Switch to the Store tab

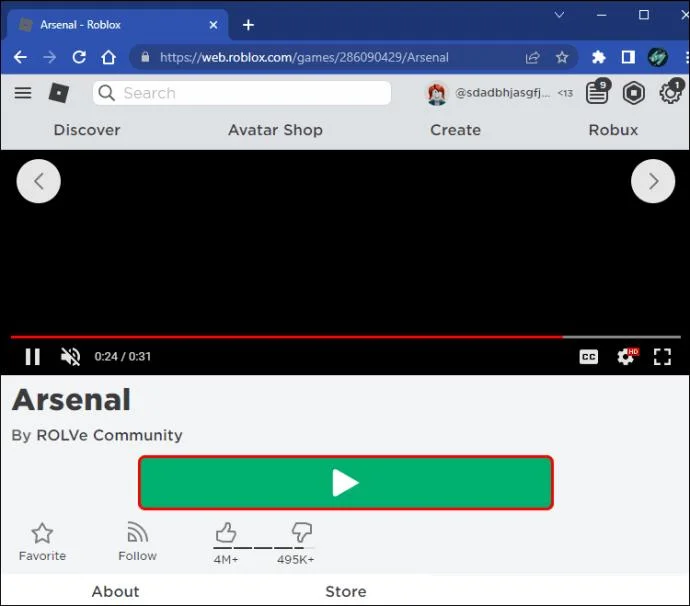(x=346, y=591)
